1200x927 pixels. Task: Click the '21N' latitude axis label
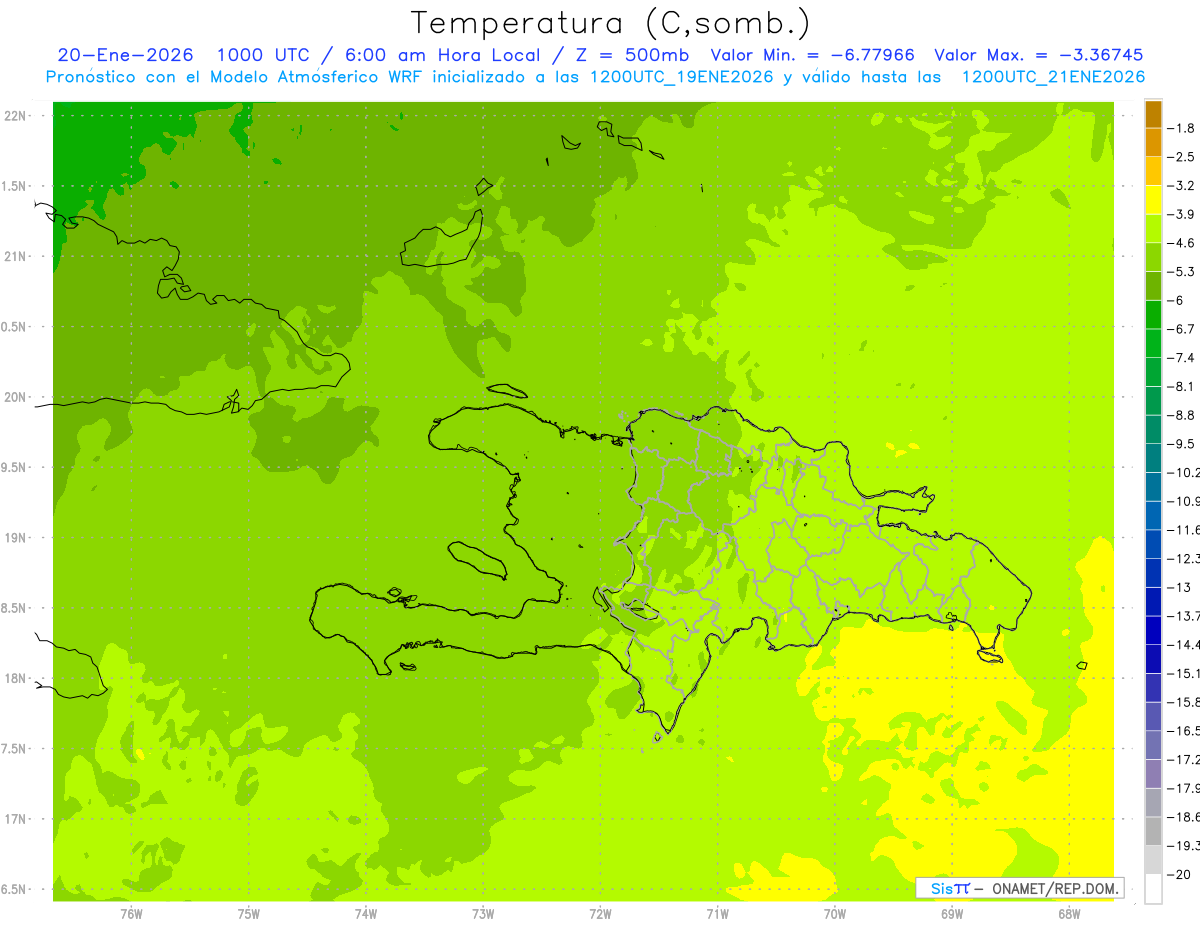(x=16, y=256)
